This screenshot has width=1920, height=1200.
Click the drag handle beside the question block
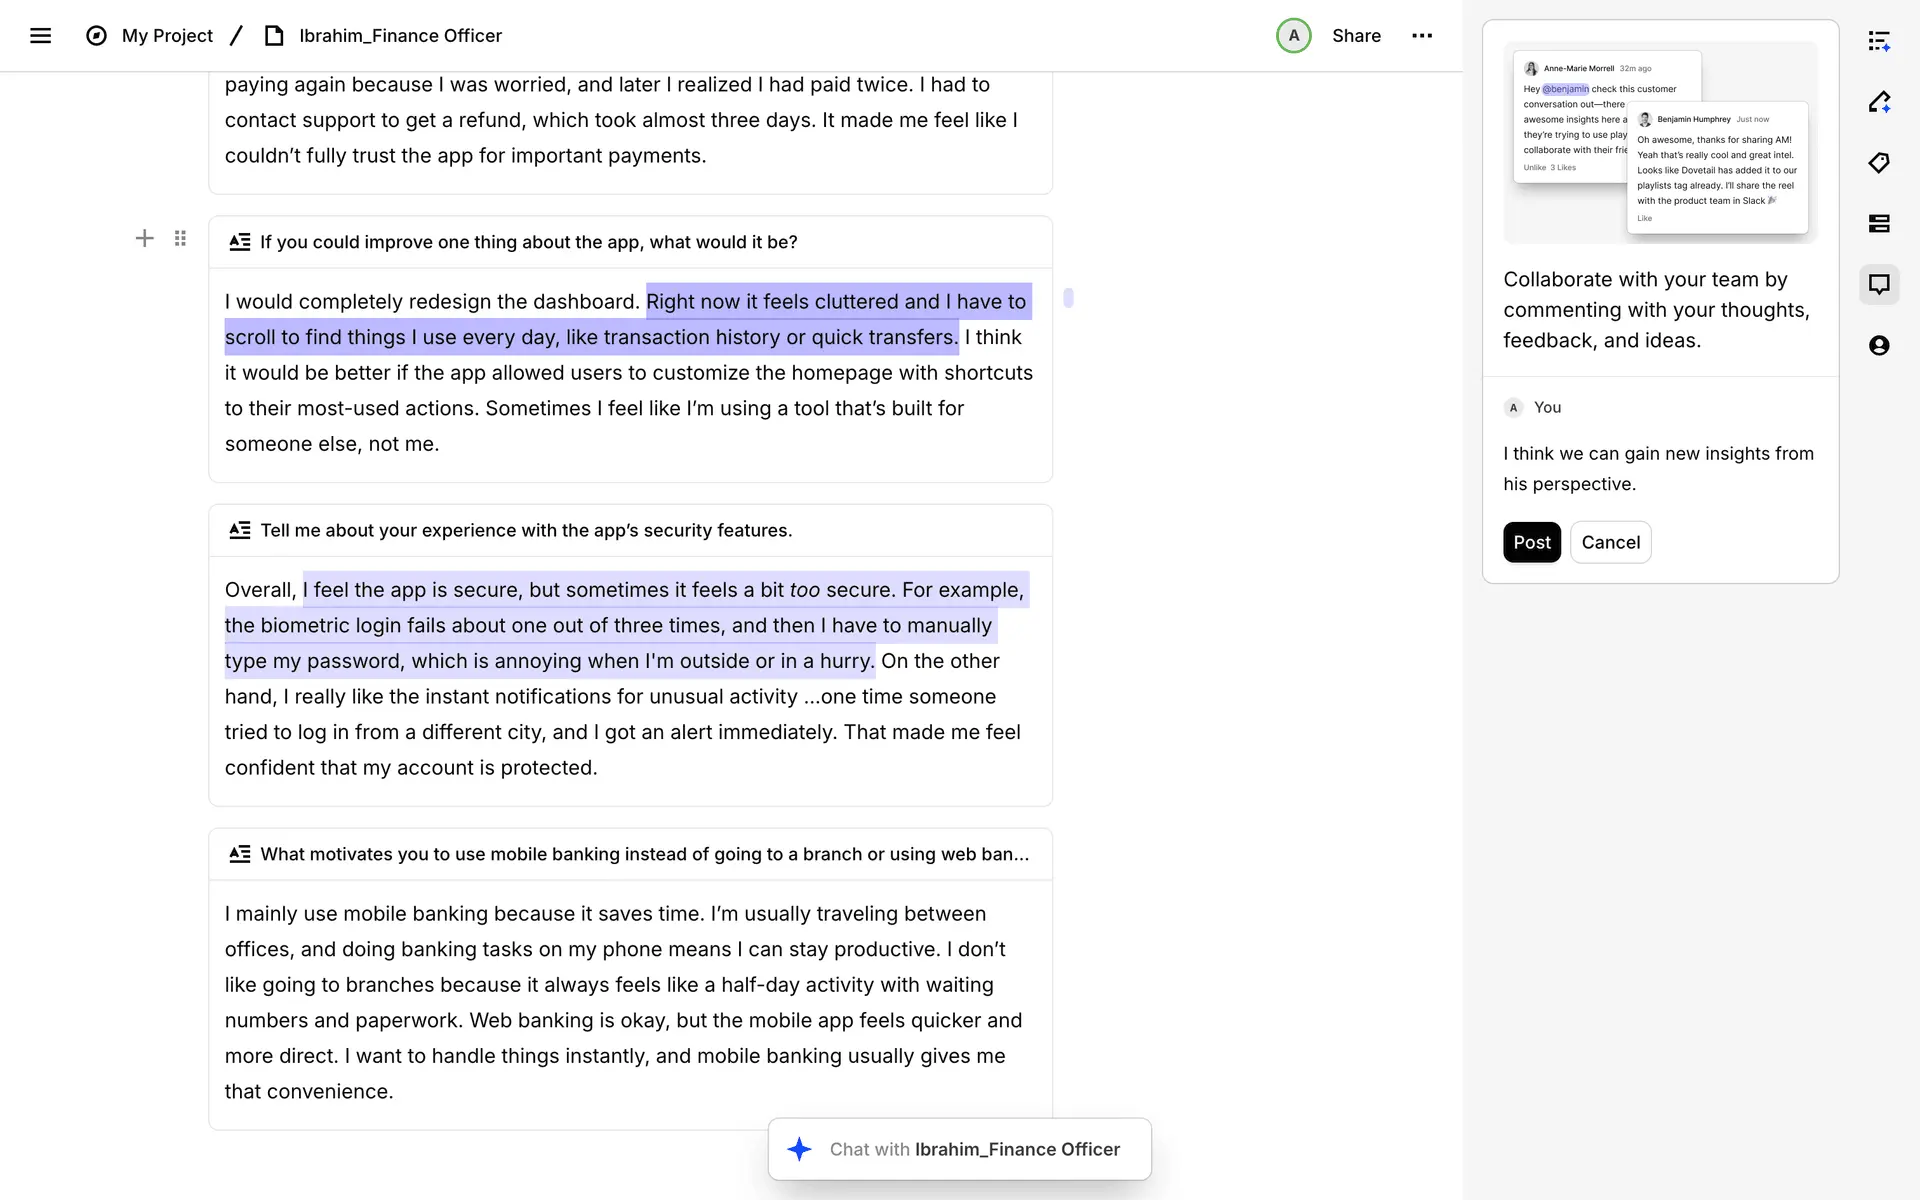pos(180,238)
